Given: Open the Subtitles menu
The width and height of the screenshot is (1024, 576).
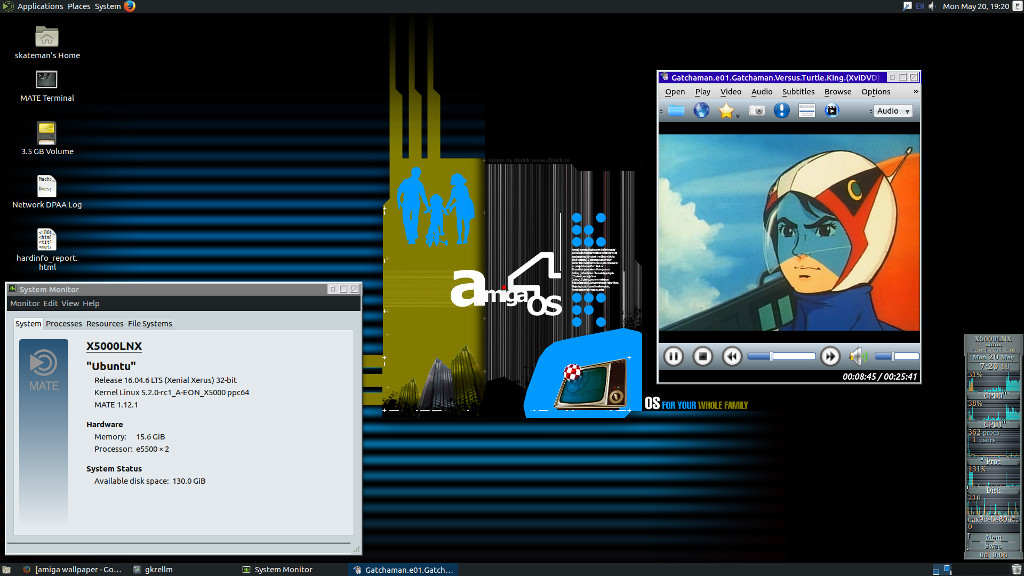Looking at the screenshot, I should click(x=798, y=92).
